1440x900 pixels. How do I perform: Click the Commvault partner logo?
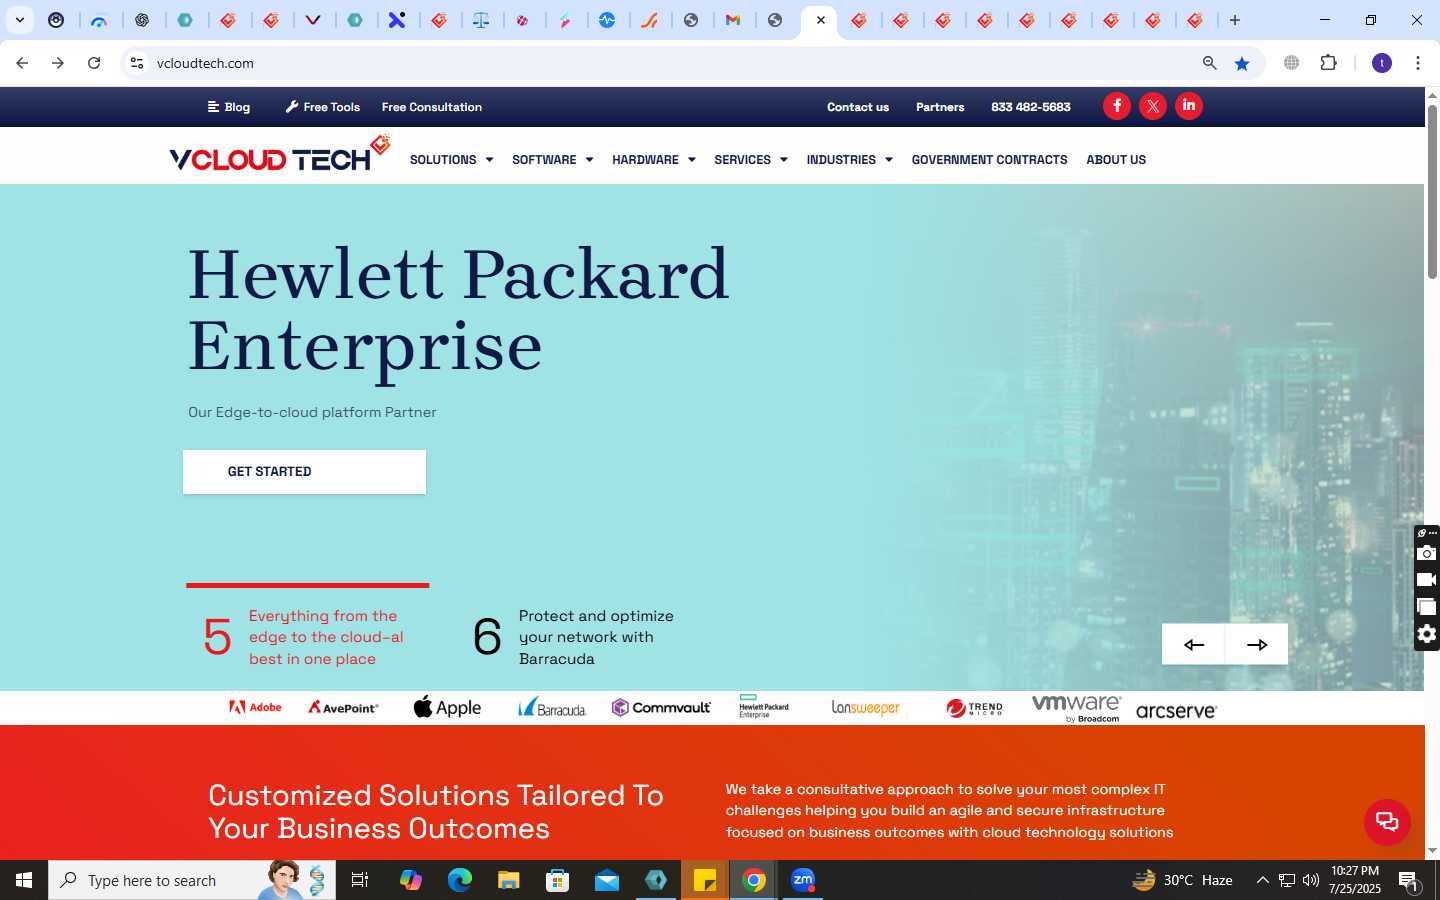[661, 707]
